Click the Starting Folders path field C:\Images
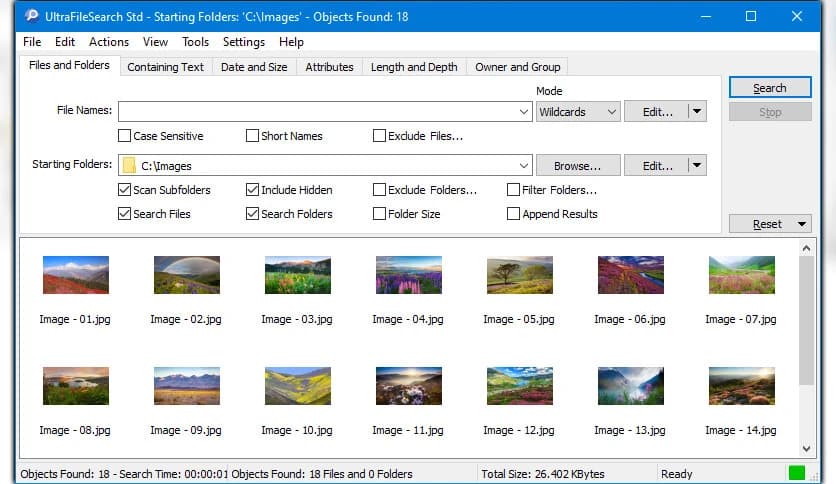Viewport: 836px width, 484px height. [x=325, y=166]
